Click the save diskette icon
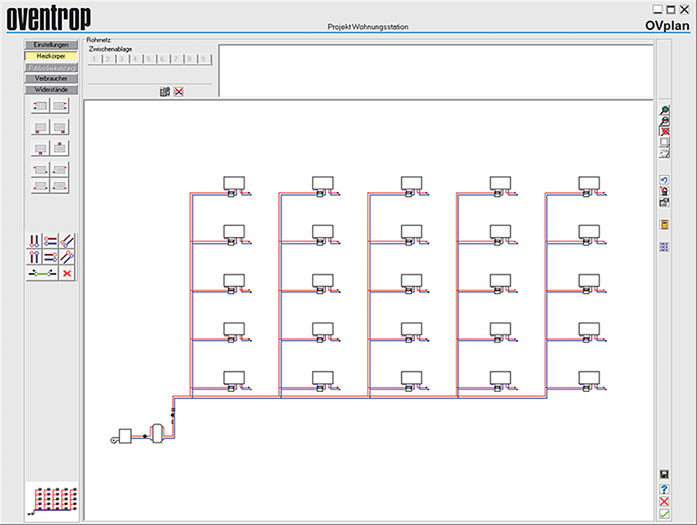The height and width of the screenshot is (525, 697). pos(665,474)
